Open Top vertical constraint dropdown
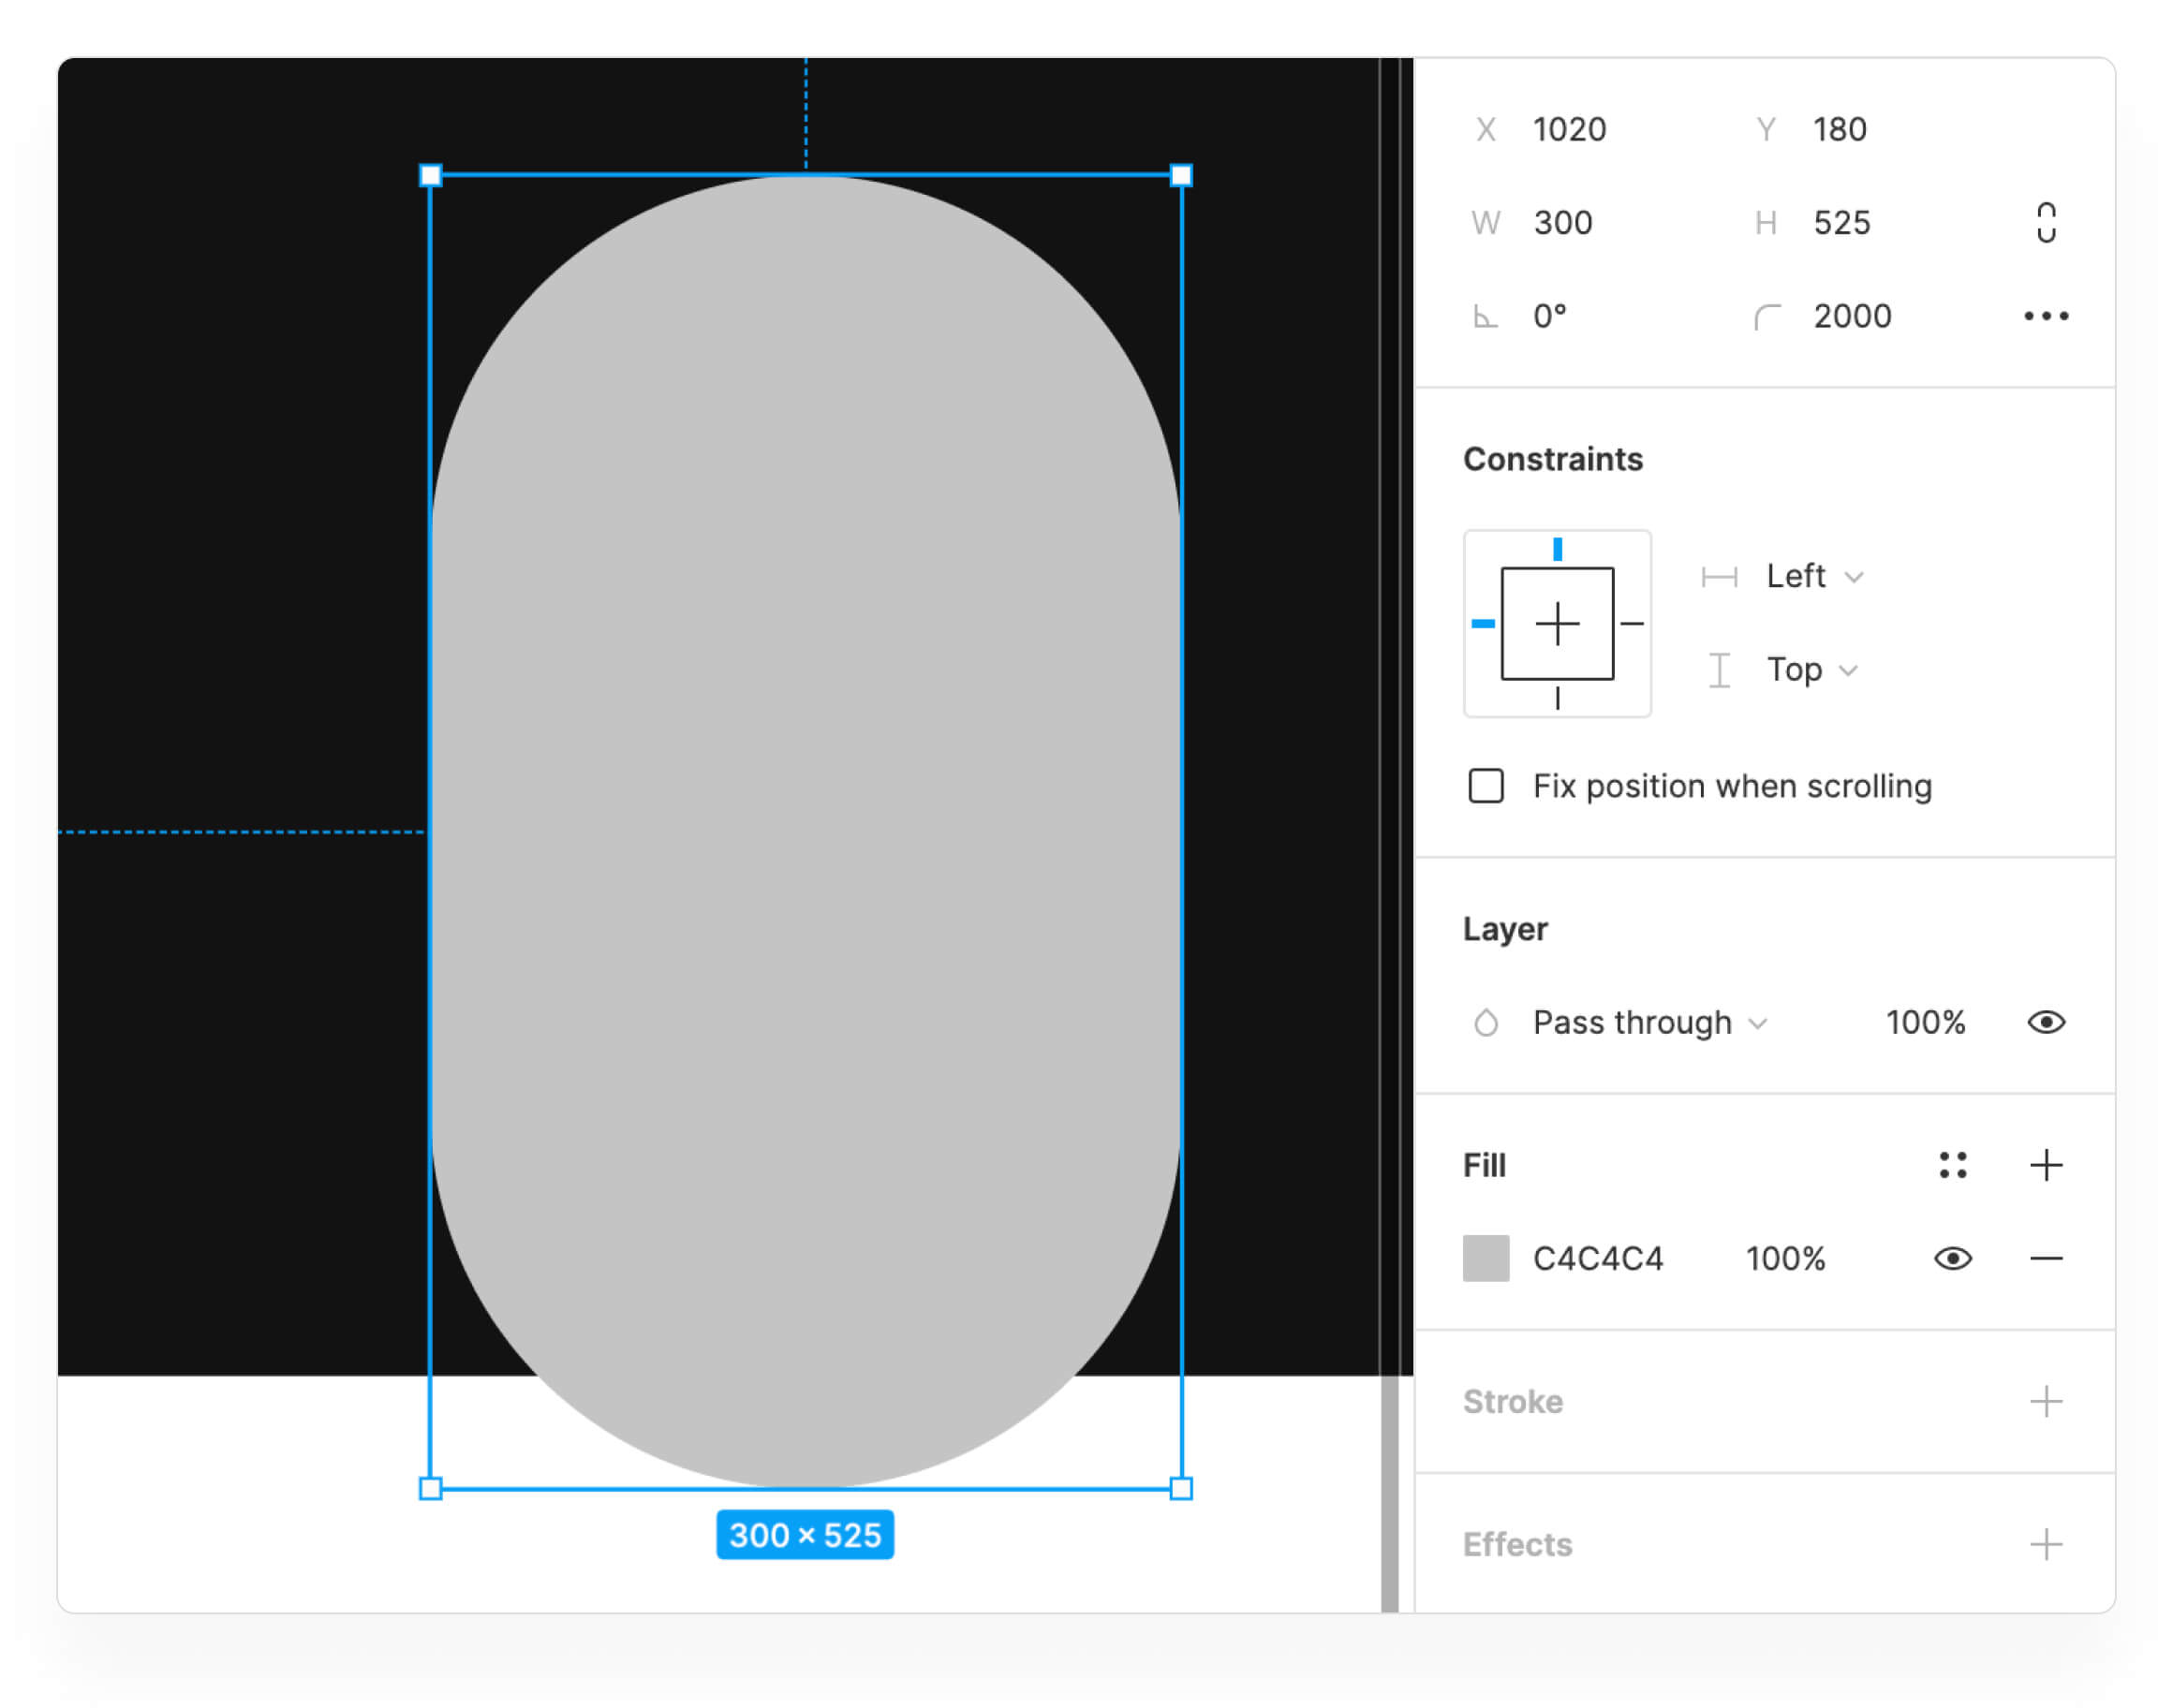 click(1811, 670)
